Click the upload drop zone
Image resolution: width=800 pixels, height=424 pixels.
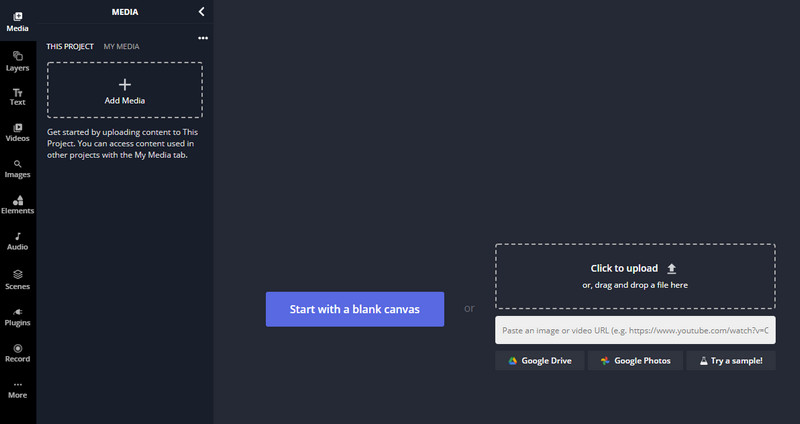point(634,275)
